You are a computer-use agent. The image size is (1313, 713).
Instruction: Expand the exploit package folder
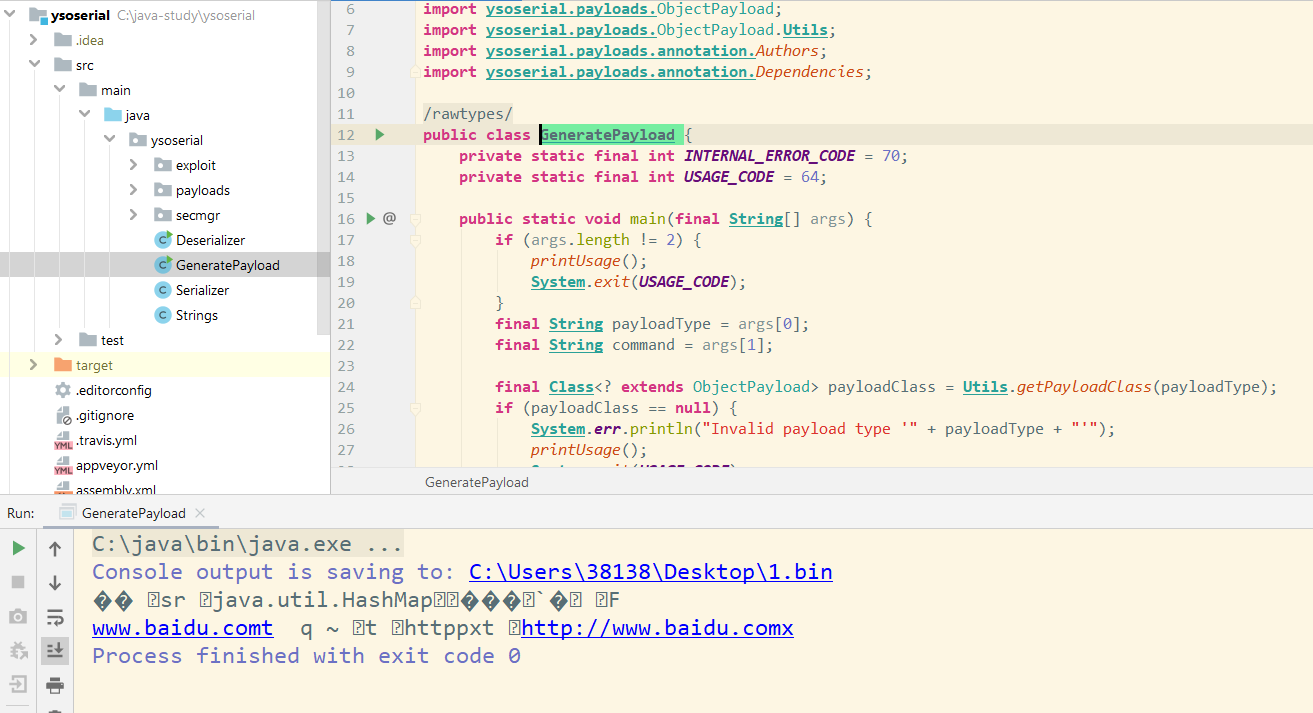click(134, 165)
